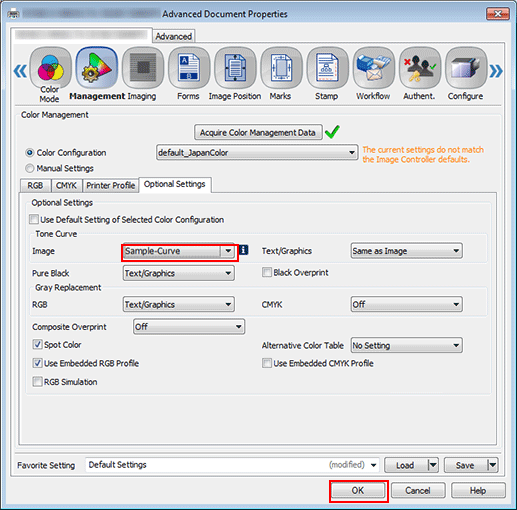The image size is (517, 510).
Task: Click the Load button
Action: (x=406, y=465)
